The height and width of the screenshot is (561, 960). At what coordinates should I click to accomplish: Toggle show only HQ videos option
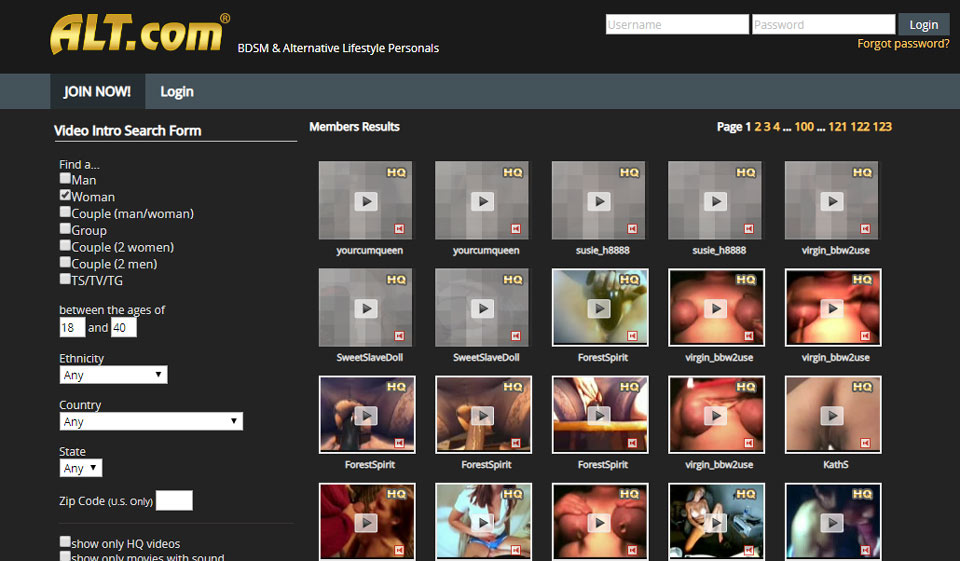(x=65, y=542)
